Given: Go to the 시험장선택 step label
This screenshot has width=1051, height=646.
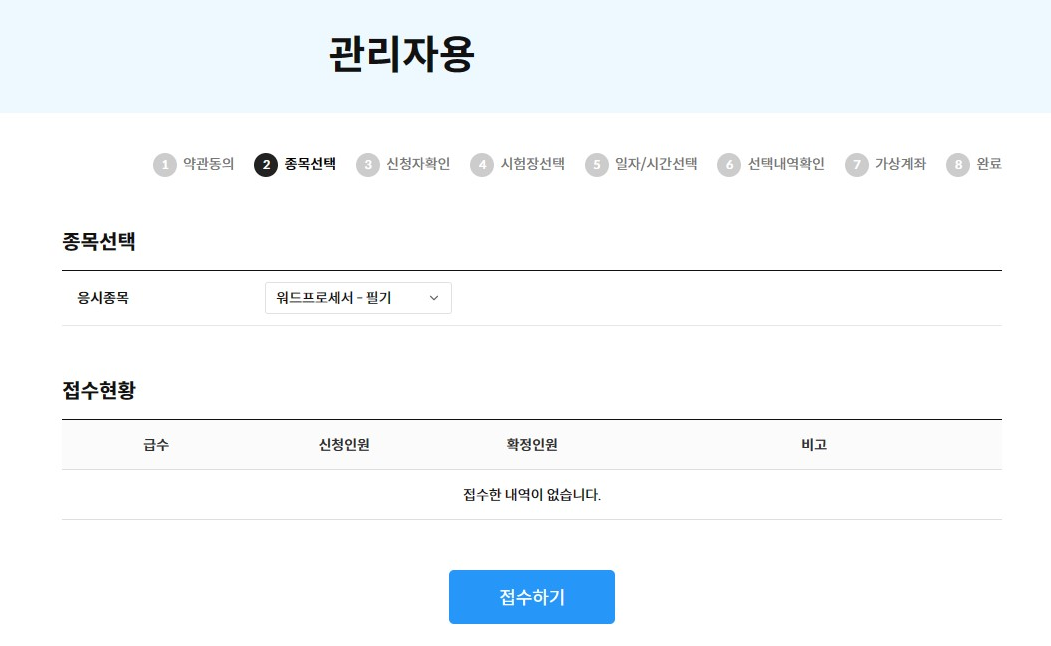Looking at the screenshot, I should tap(533, 164).
